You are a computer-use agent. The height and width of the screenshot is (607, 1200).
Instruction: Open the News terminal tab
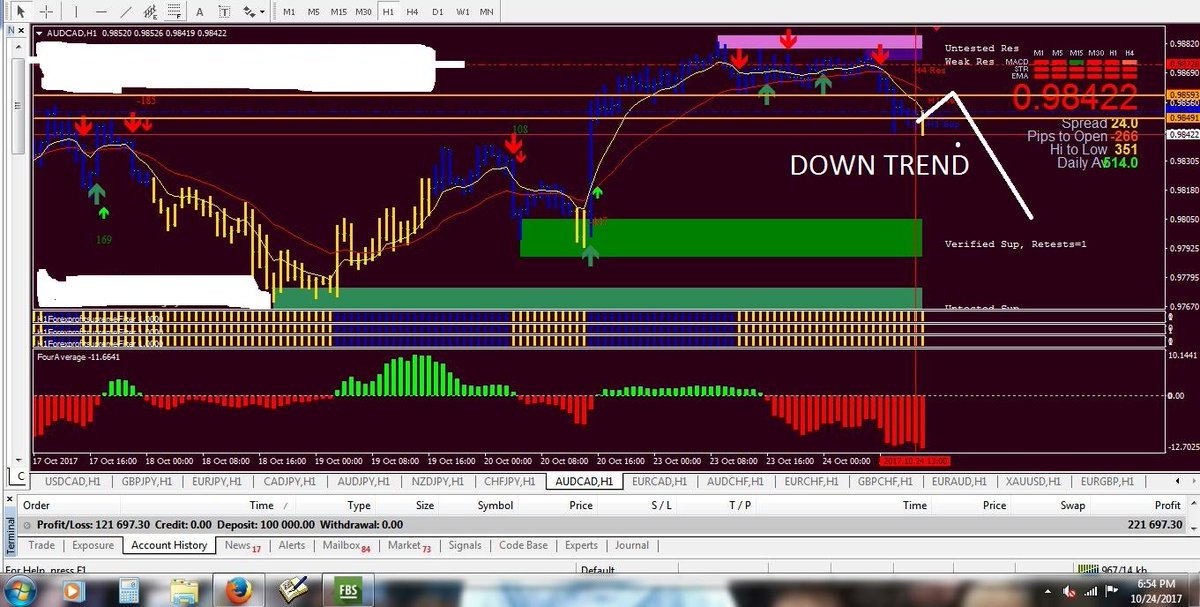[242, 545]
